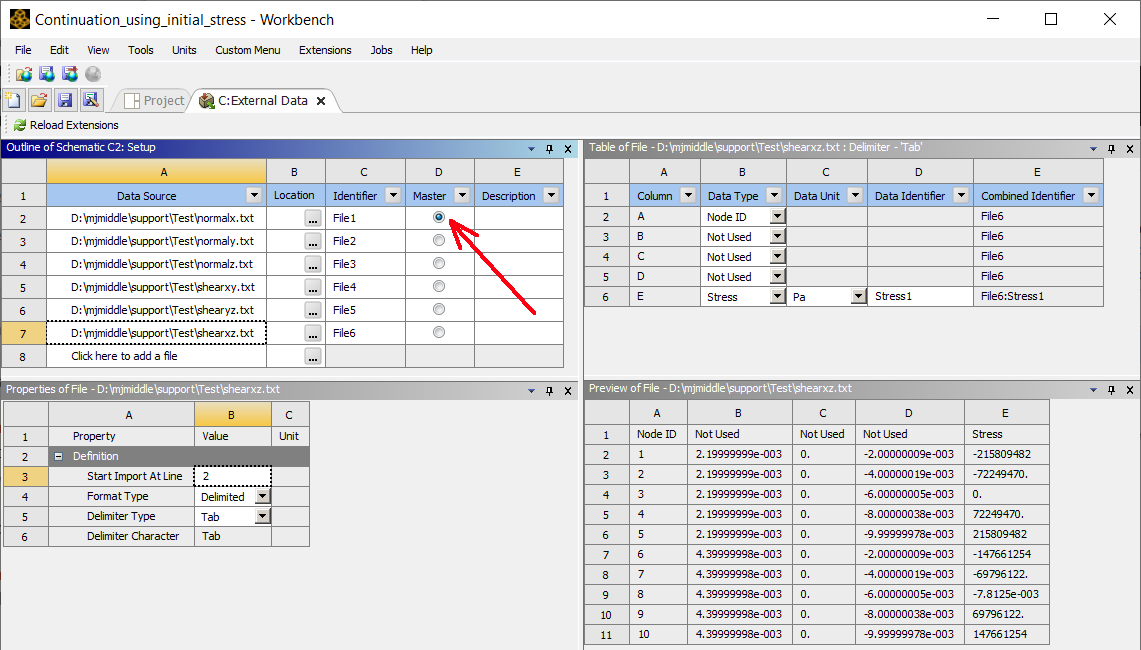
Task: Edit the Stress1 data identifier cell
Action: [920, 296]
